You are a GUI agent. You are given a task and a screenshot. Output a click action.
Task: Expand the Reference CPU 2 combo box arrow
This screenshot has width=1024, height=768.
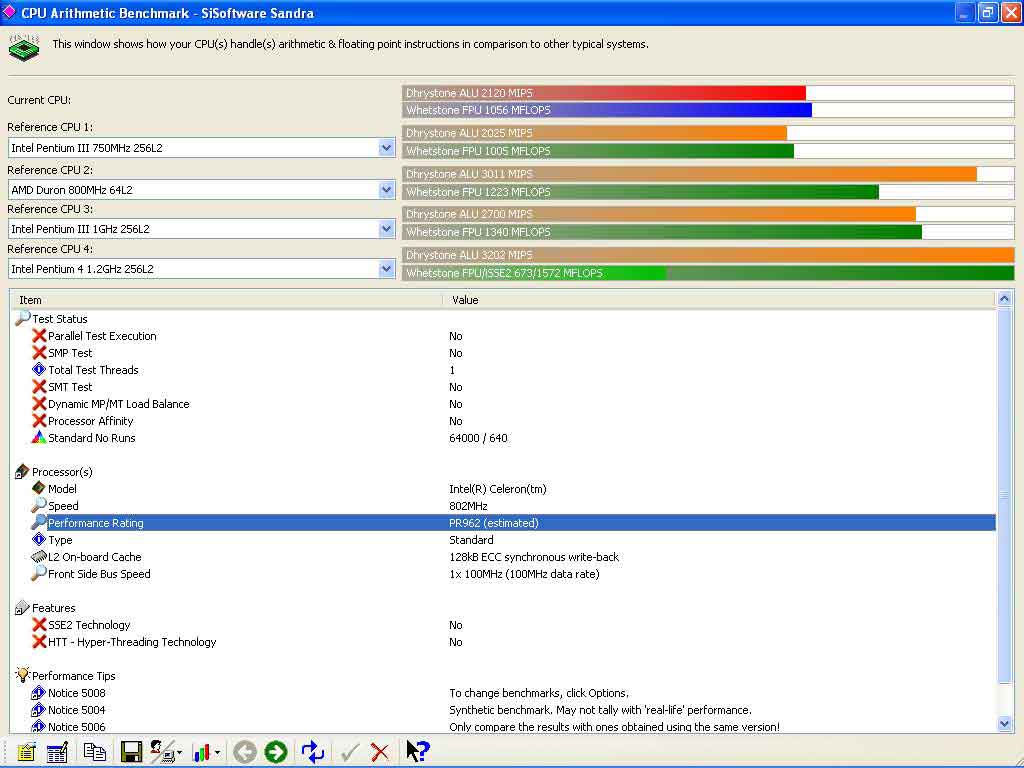pyautogui.click(x=386, y=189)
